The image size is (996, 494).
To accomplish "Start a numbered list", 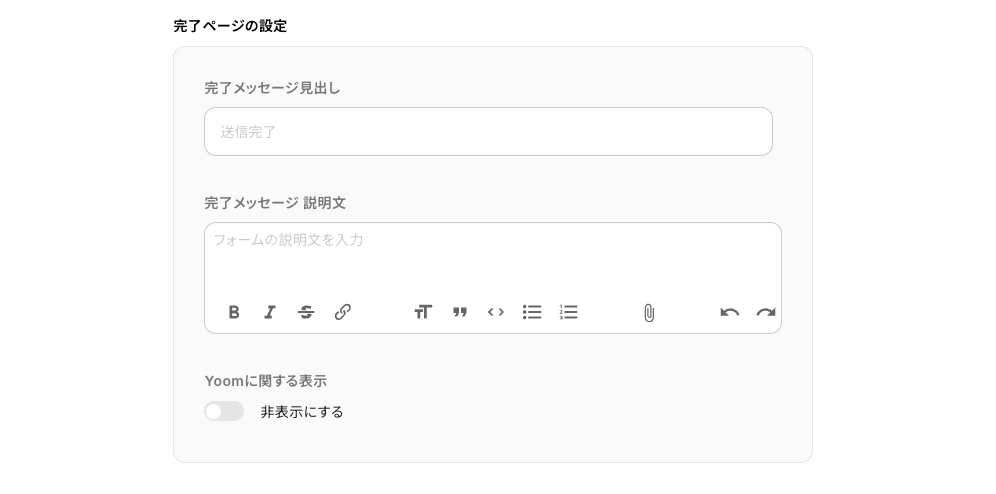I will [x=569, y=312].
